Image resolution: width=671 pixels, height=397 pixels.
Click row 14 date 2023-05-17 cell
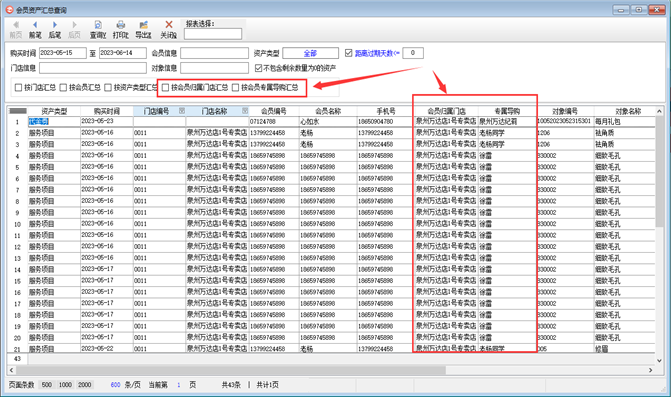107,269
